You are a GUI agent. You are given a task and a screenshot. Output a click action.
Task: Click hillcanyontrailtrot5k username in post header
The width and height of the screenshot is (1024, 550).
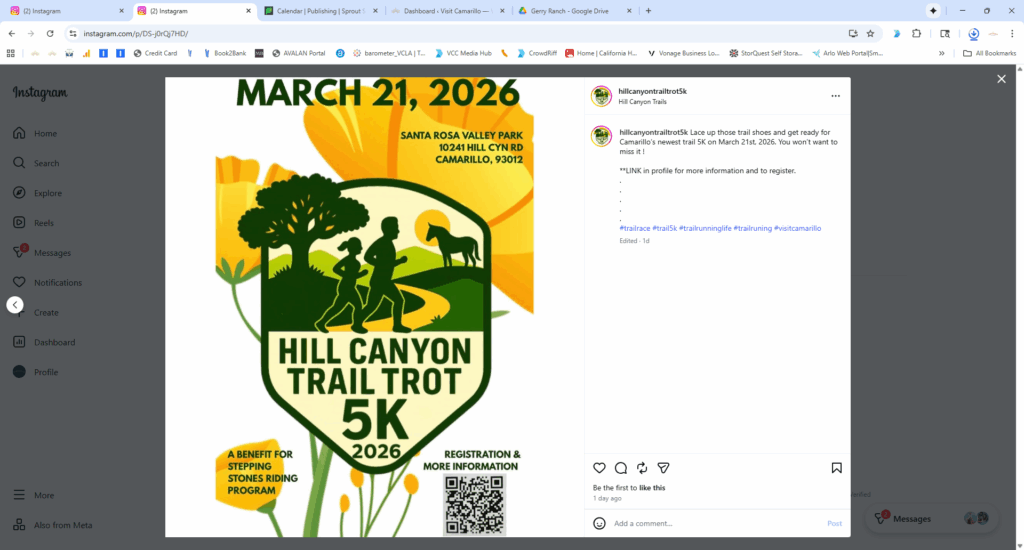tap(652, 91)
